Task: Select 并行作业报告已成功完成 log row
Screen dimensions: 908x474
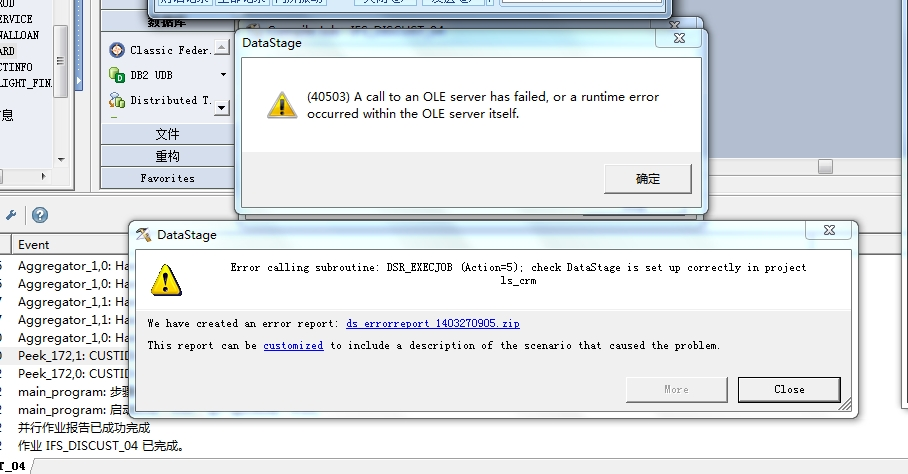Action: pyautogui.click(x=84, y=428)
